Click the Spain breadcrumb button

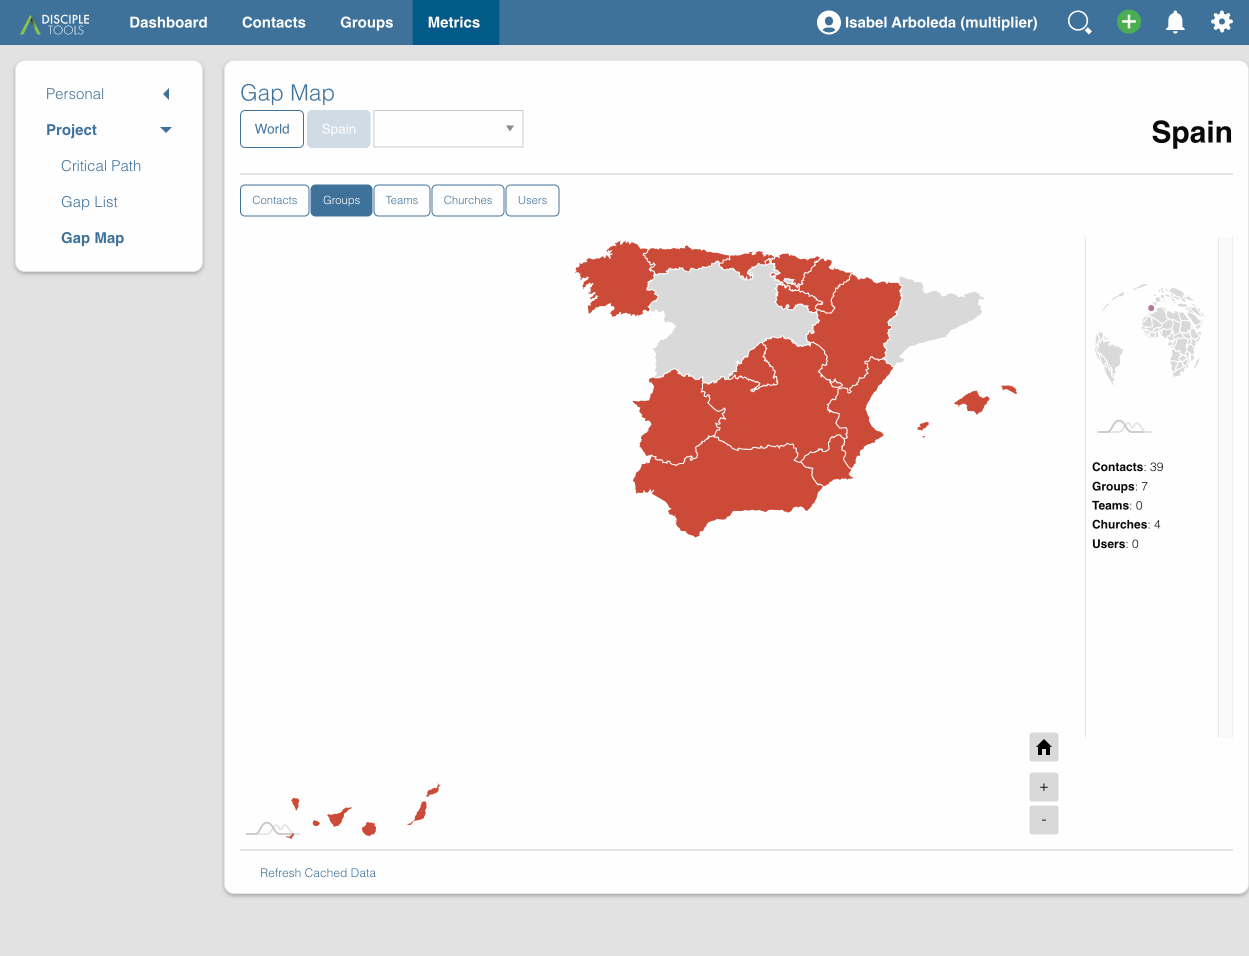(x=339, y=129)
